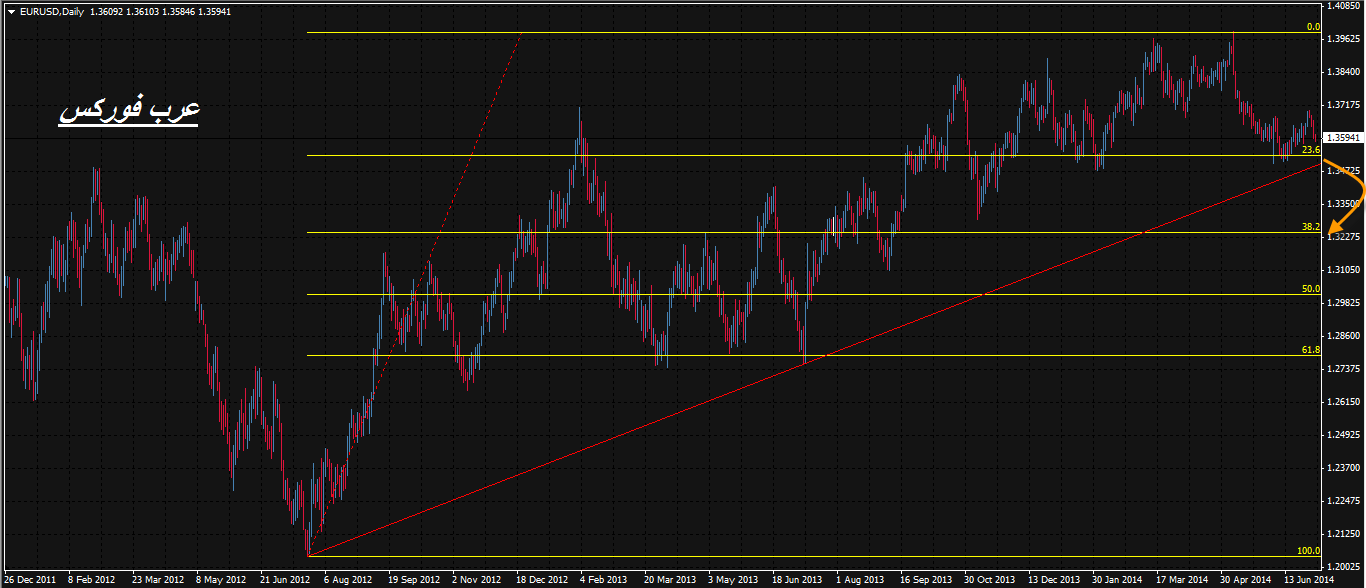Screen dimensions: 1366x588
Task: Select the 23.6 Fibonacci level label
Action: click(1311, 149)
